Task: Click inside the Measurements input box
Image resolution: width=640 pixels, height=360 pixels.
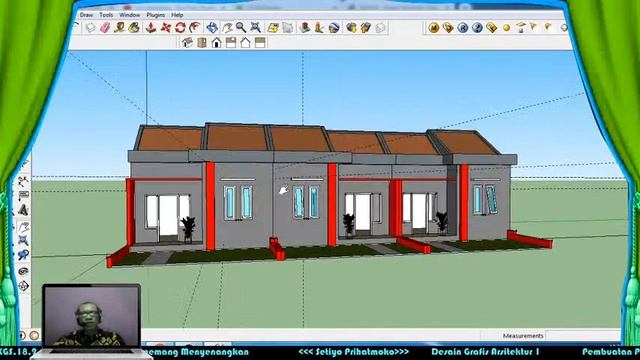Action: click(x=583, y=336)
